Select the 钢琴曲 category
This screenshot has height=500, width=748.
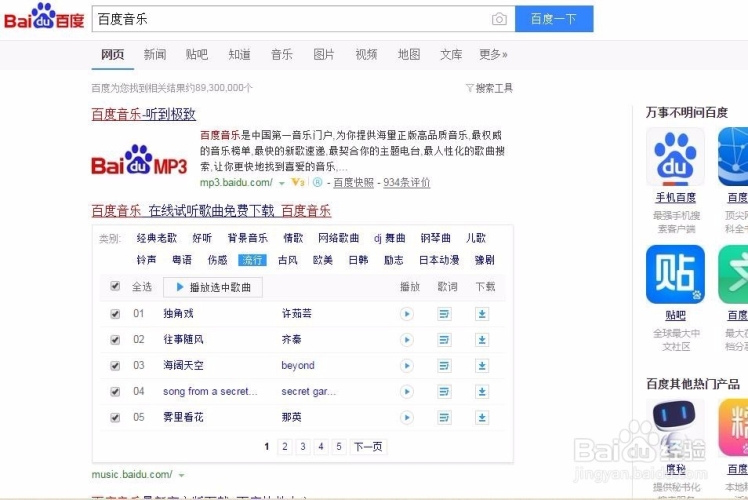click(436, 238)
